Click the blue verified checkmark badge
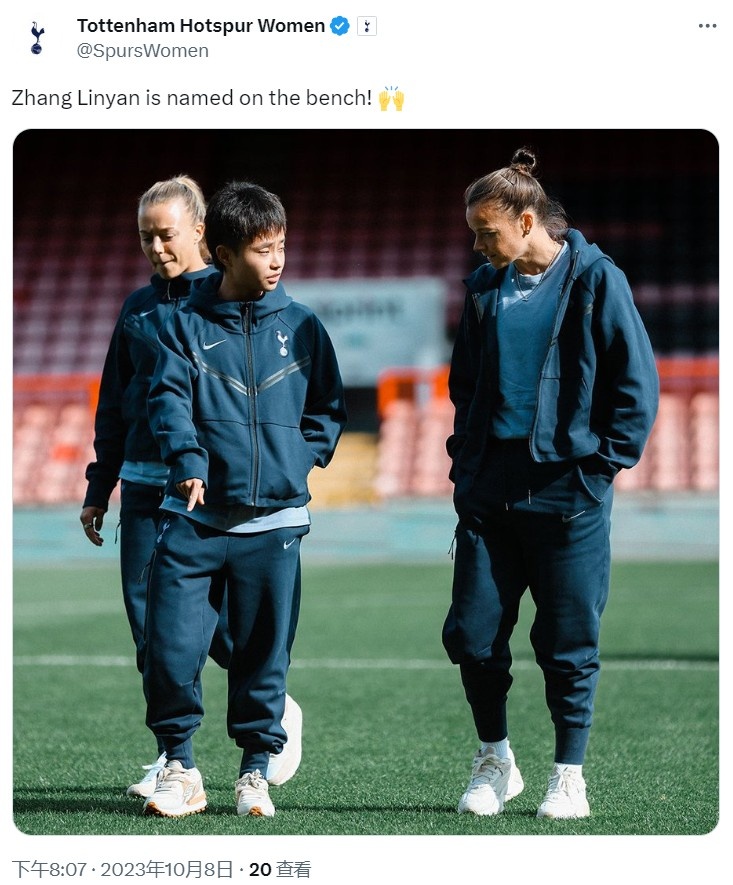 340,26
